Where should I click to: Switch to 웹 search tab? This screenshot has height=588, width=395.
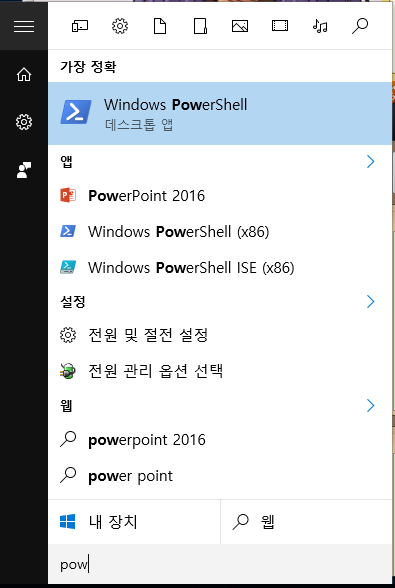tap(306, 522)
